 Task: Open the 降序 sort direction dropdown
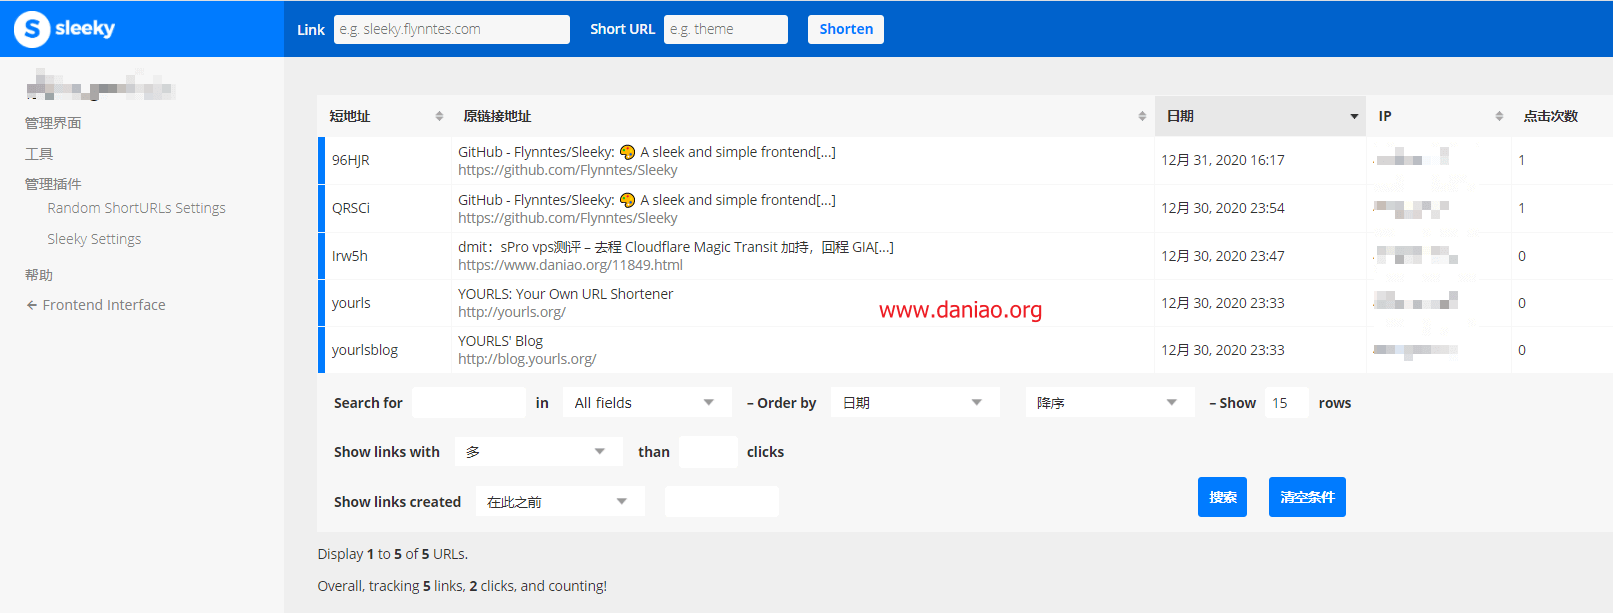pyautogui.click(x=1110, y=403)
